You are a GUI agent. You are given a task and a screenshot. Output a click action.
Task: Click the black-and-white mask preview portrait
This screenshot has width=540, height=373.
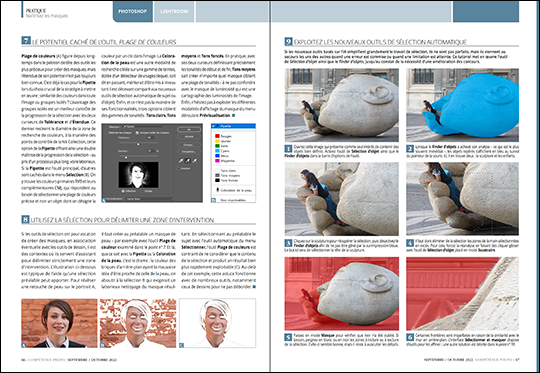[x=139, y=175]
